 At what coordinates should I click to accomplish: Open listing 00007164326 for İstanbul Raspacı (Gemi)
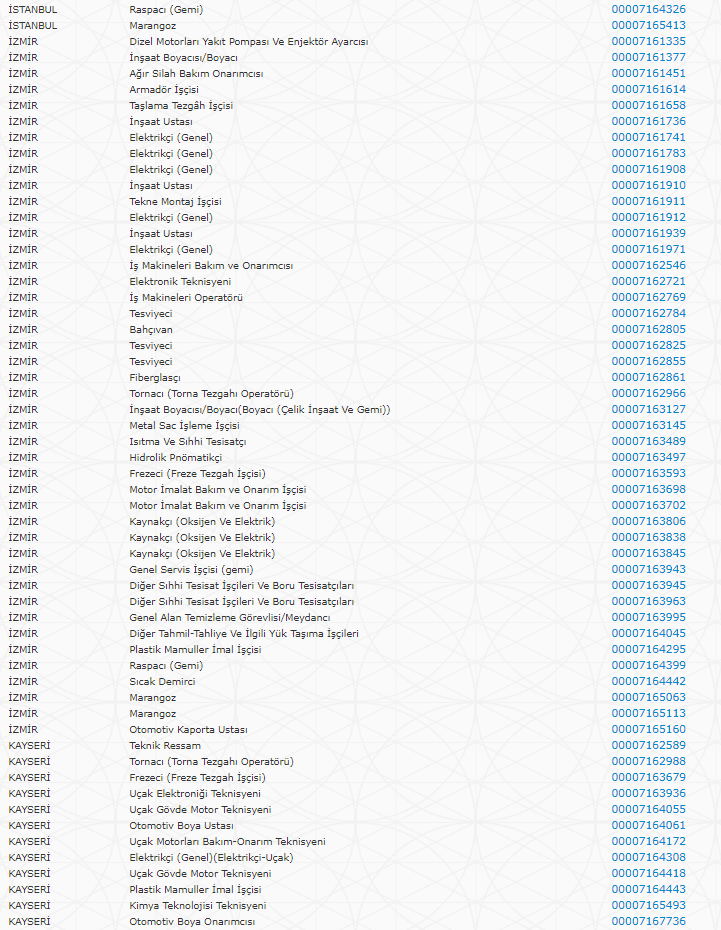[648, 9]
